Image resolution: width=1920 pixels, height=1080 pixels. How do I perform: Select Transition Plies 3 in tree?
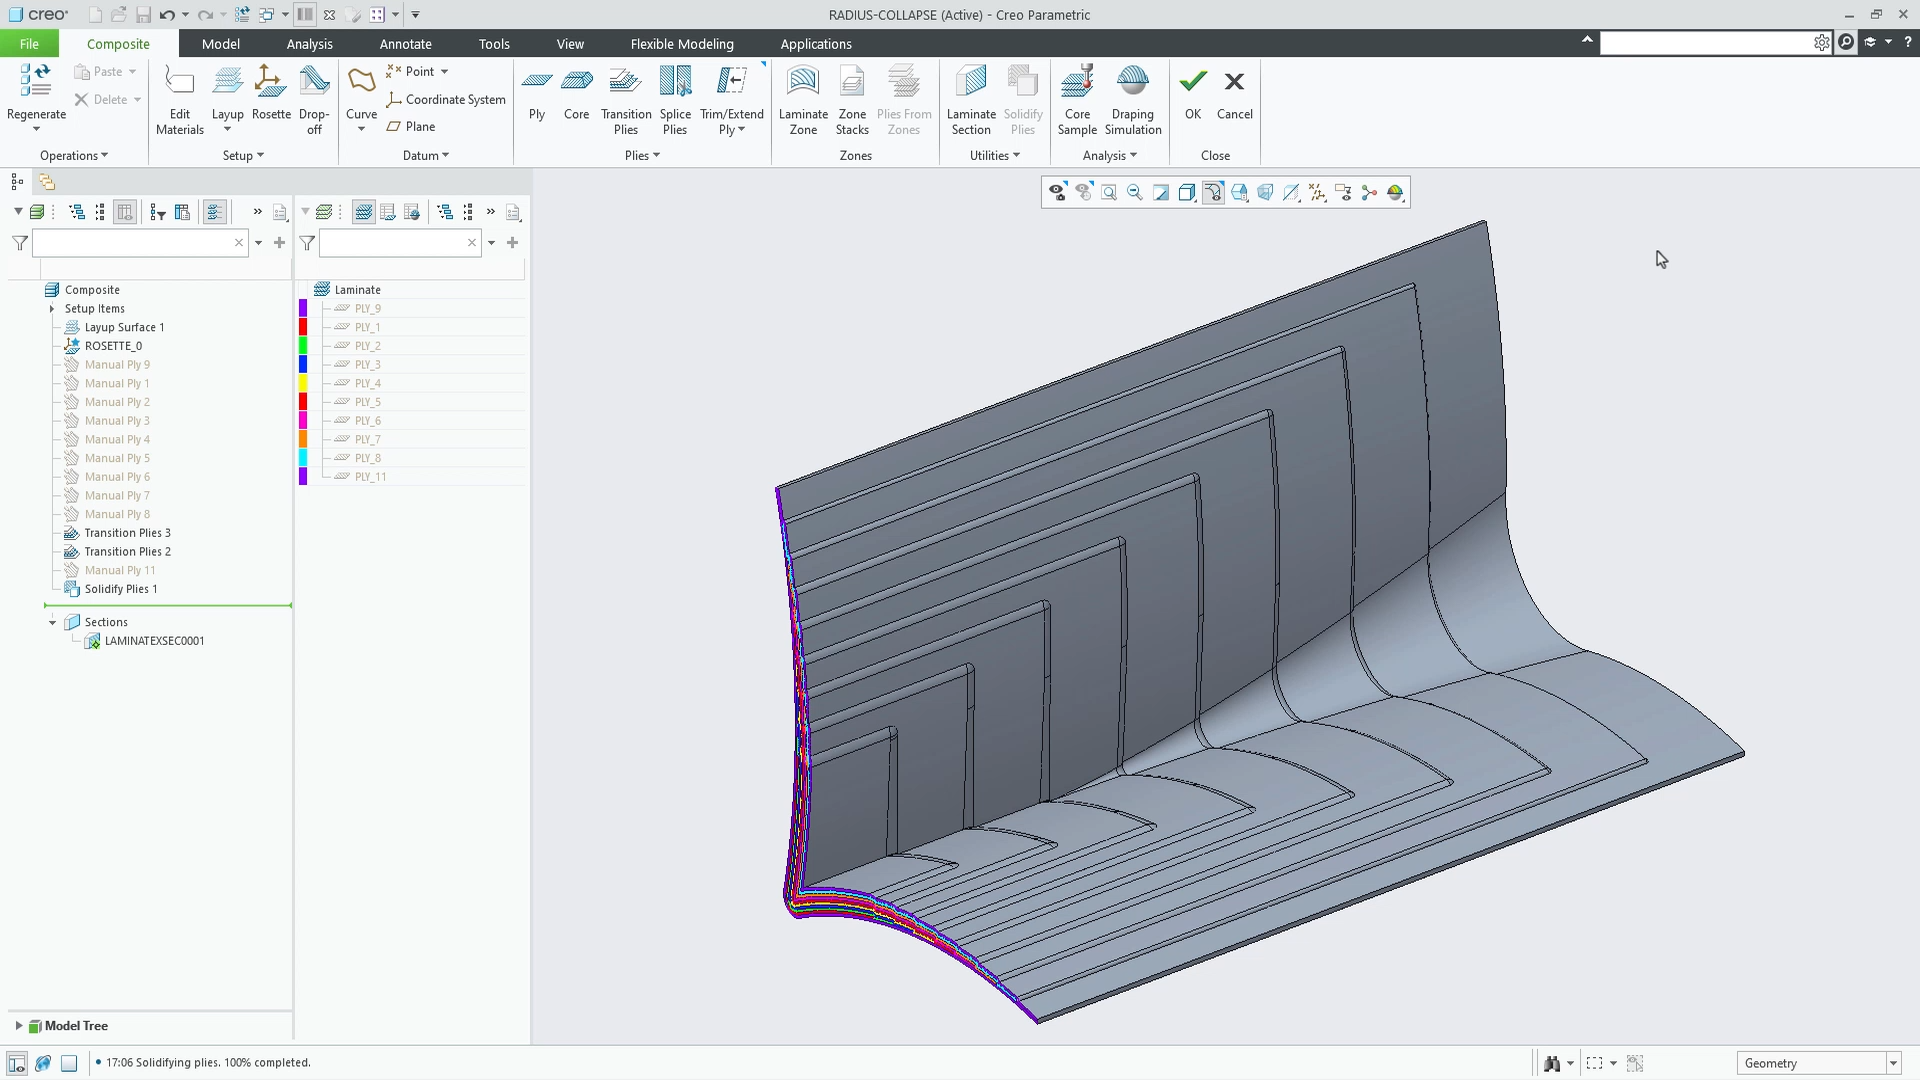(x=127, y=533)
